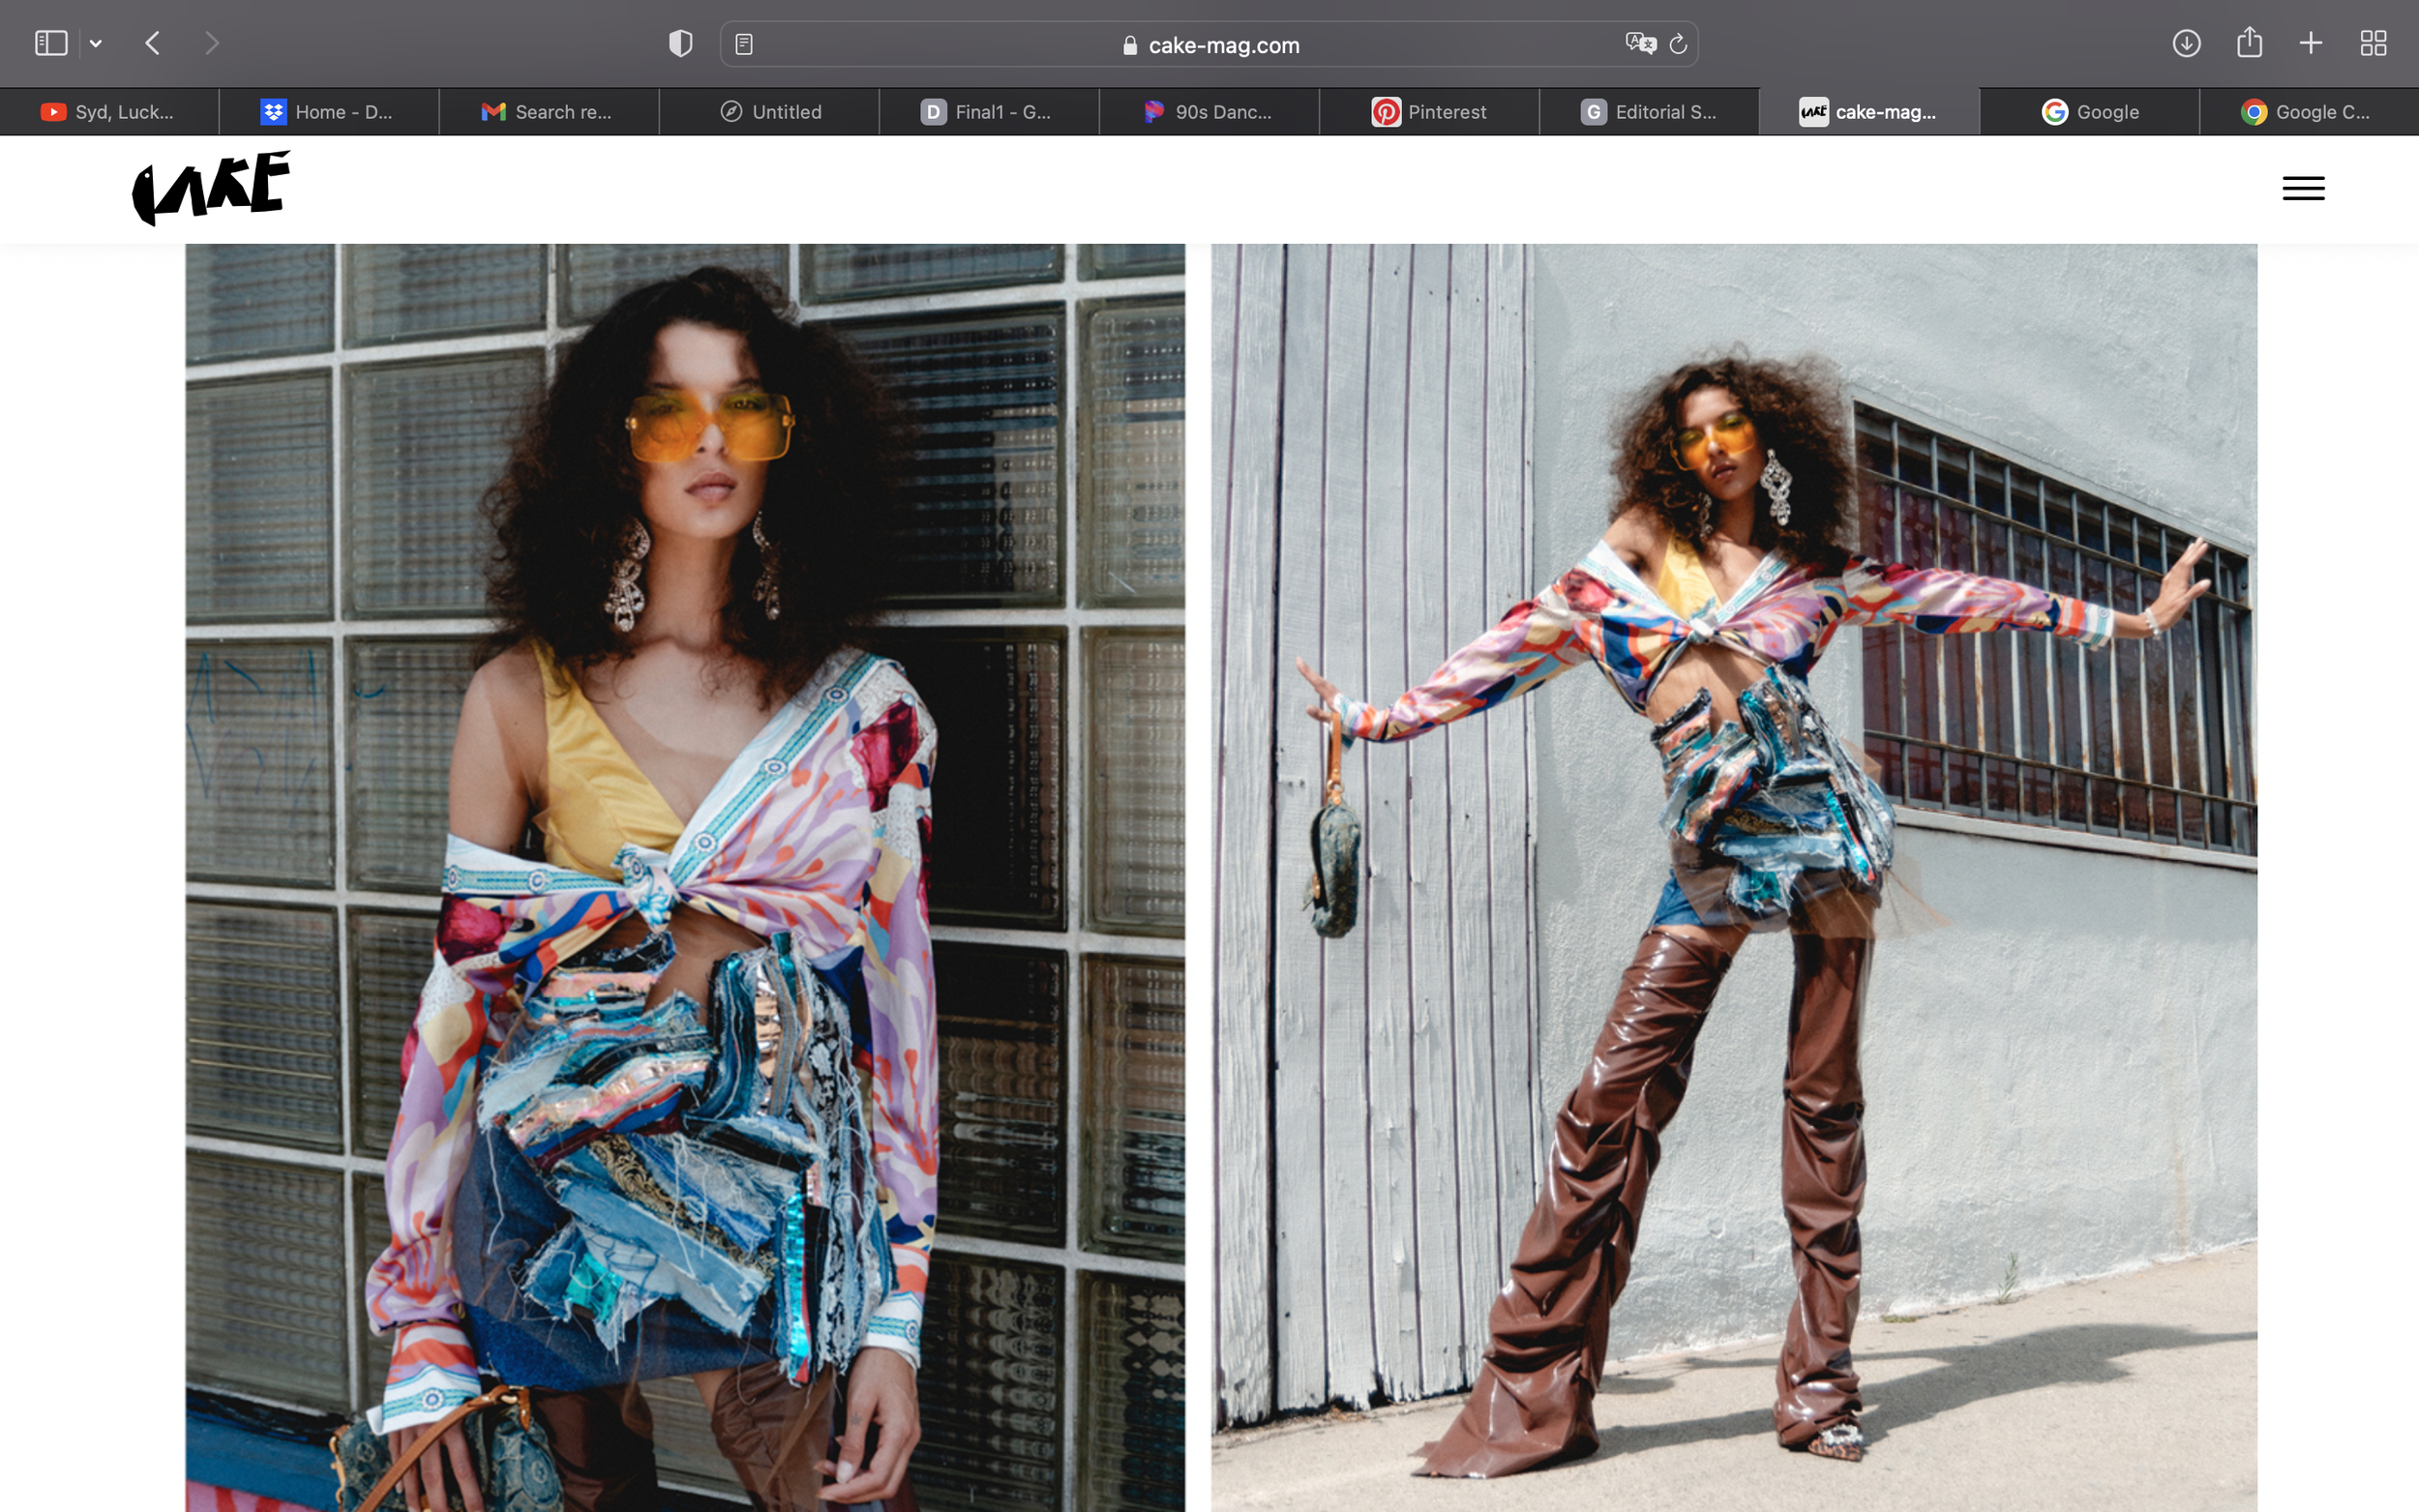This screenshot has height=1512, width=2419.
Task: Switch to the 90s Danc... tab
Action: tap(1209, 112)
